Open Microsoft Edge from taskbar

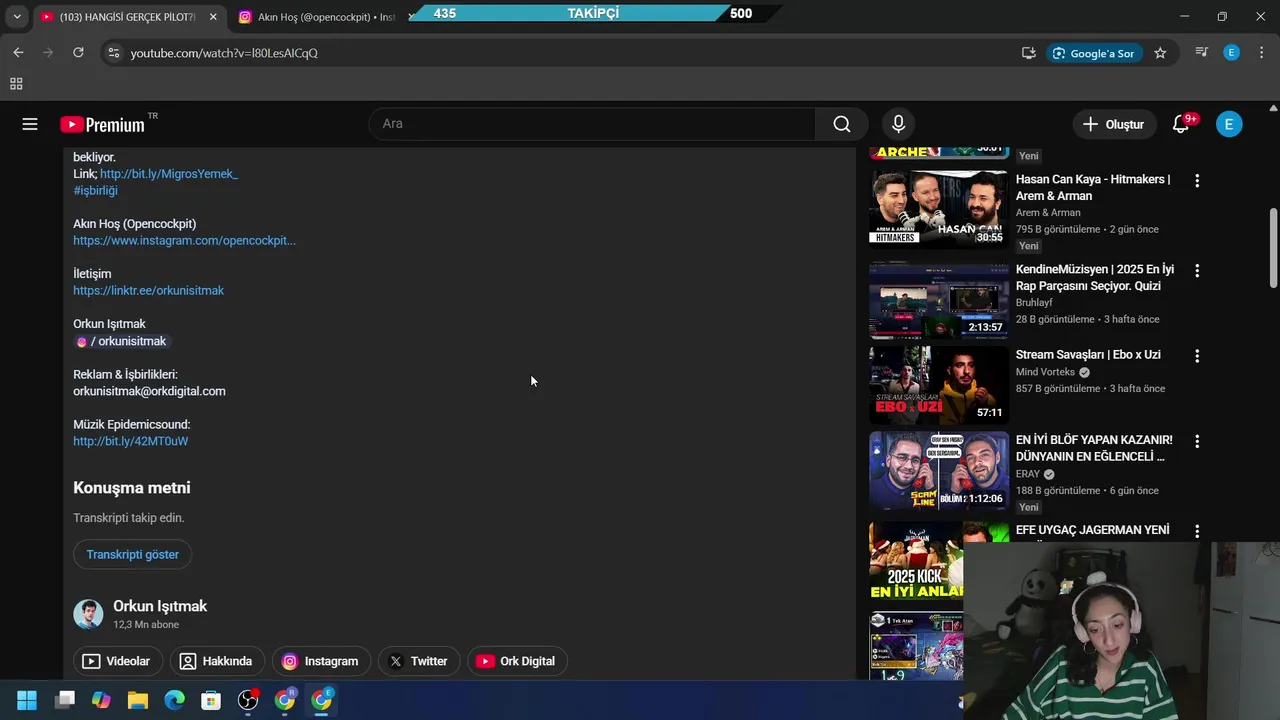[x=174, y=700]
